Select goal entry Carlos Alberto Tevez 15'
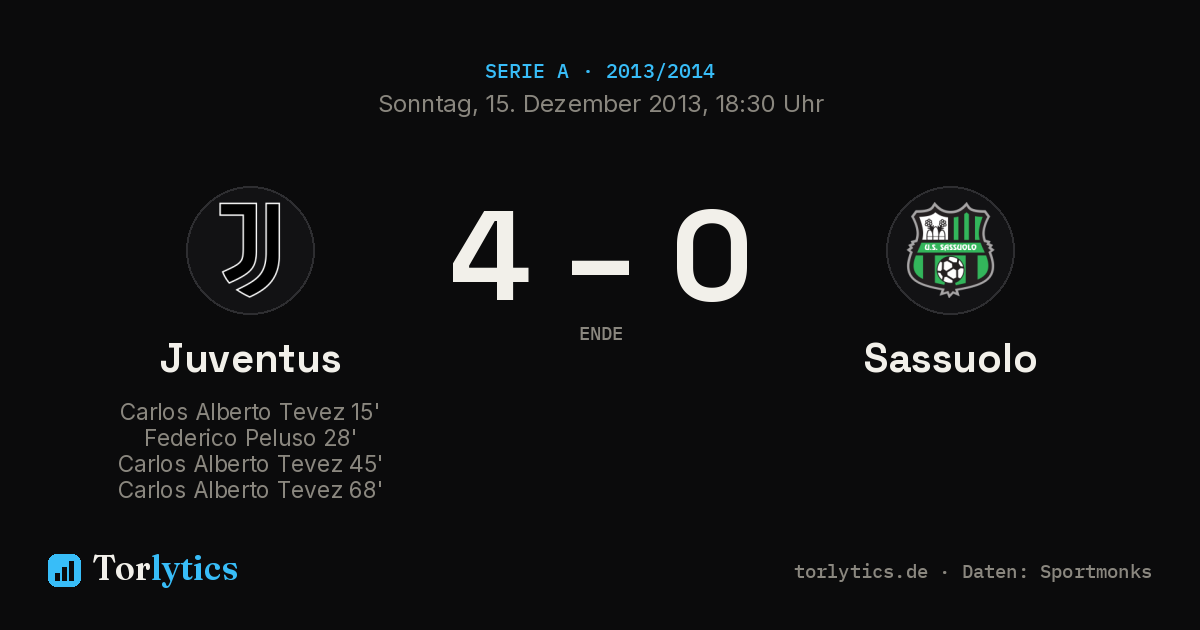1200x630 pixels. (250, 412)
